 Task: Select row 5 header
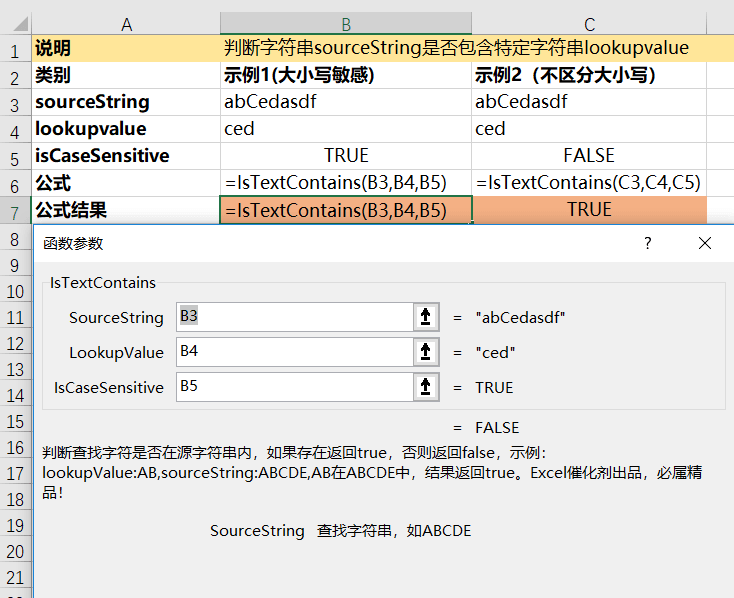point(15,159)
